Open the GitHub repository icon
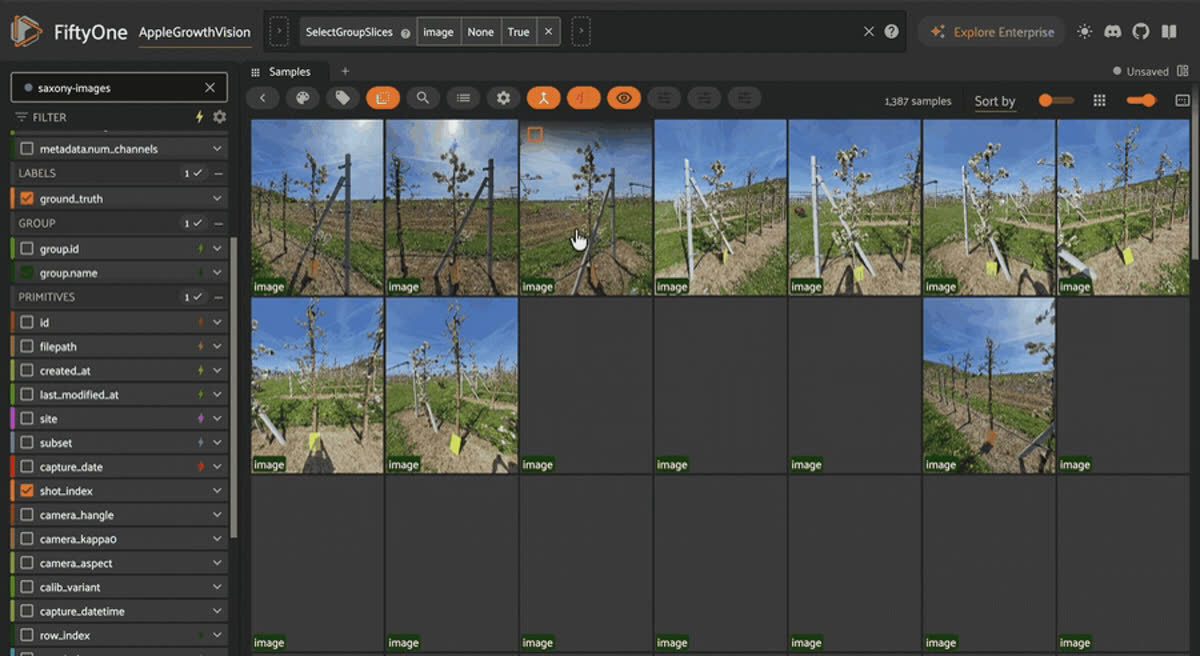The height and width of the screenshot is (656, 1200). click(1140, 32)
